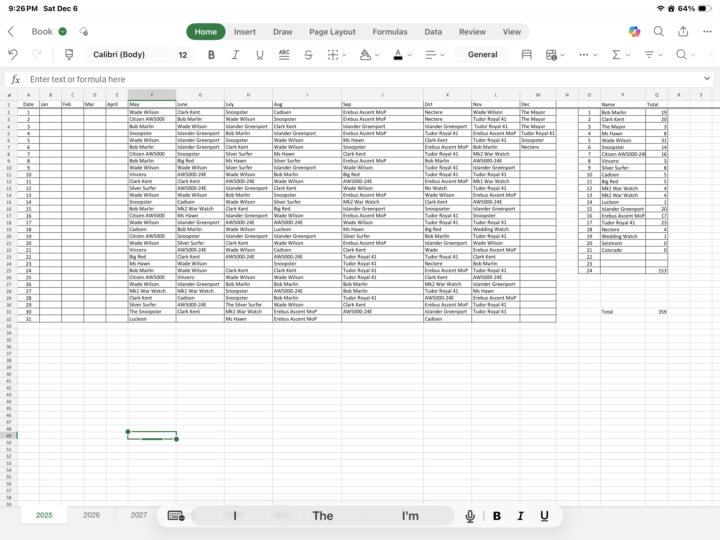The image size is (720, 540).
Task: Tap the back arrow to exit workbook
Action: point(11,31)
